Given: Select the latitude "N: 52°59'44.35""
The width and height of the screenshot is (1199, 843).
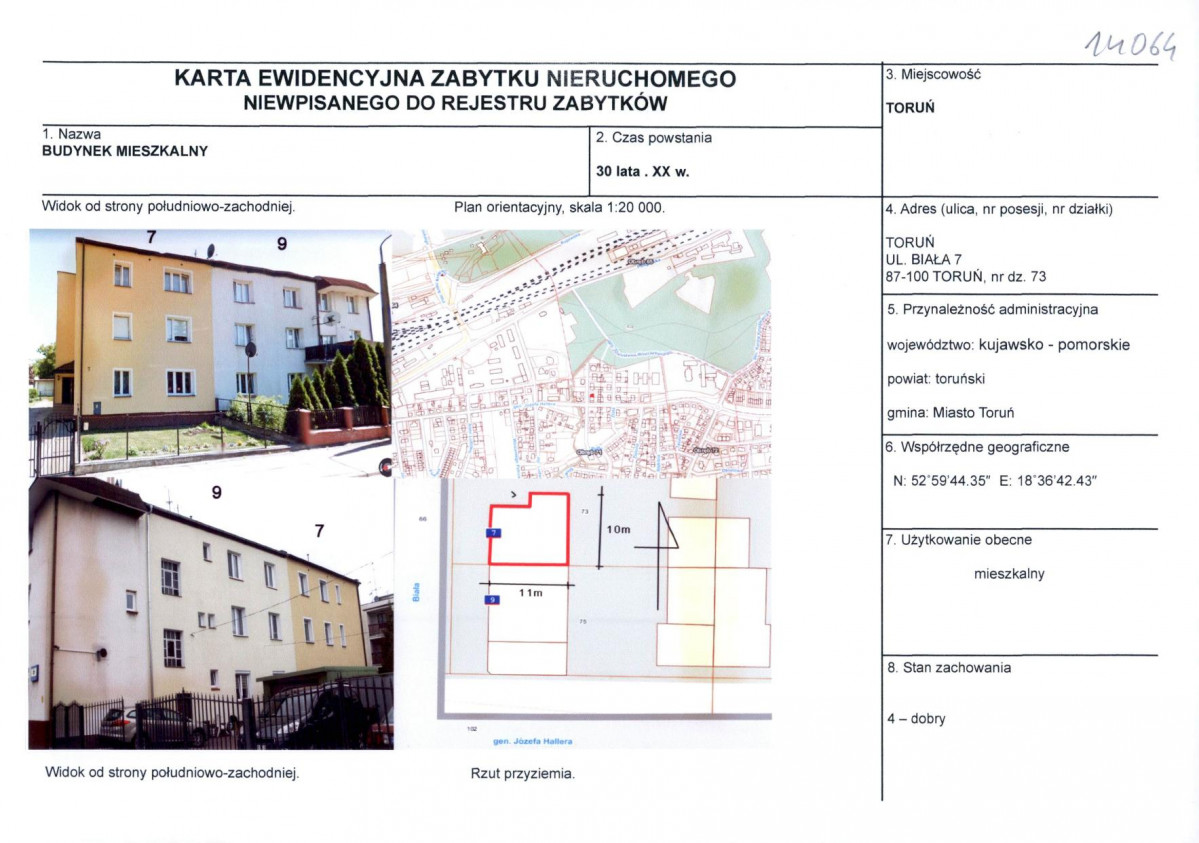Looking at the screenshot, I should 941,480.
